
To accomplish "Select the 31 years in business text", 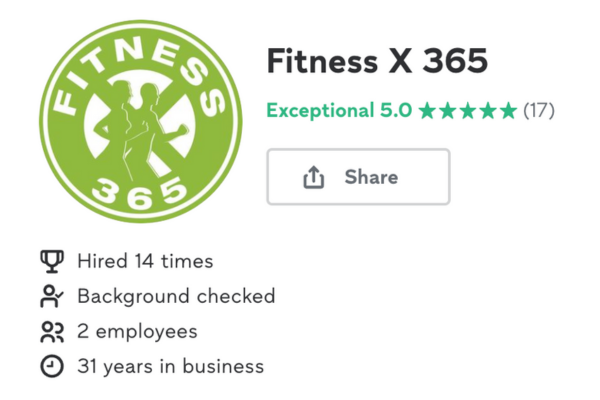I will pos(171,366).
